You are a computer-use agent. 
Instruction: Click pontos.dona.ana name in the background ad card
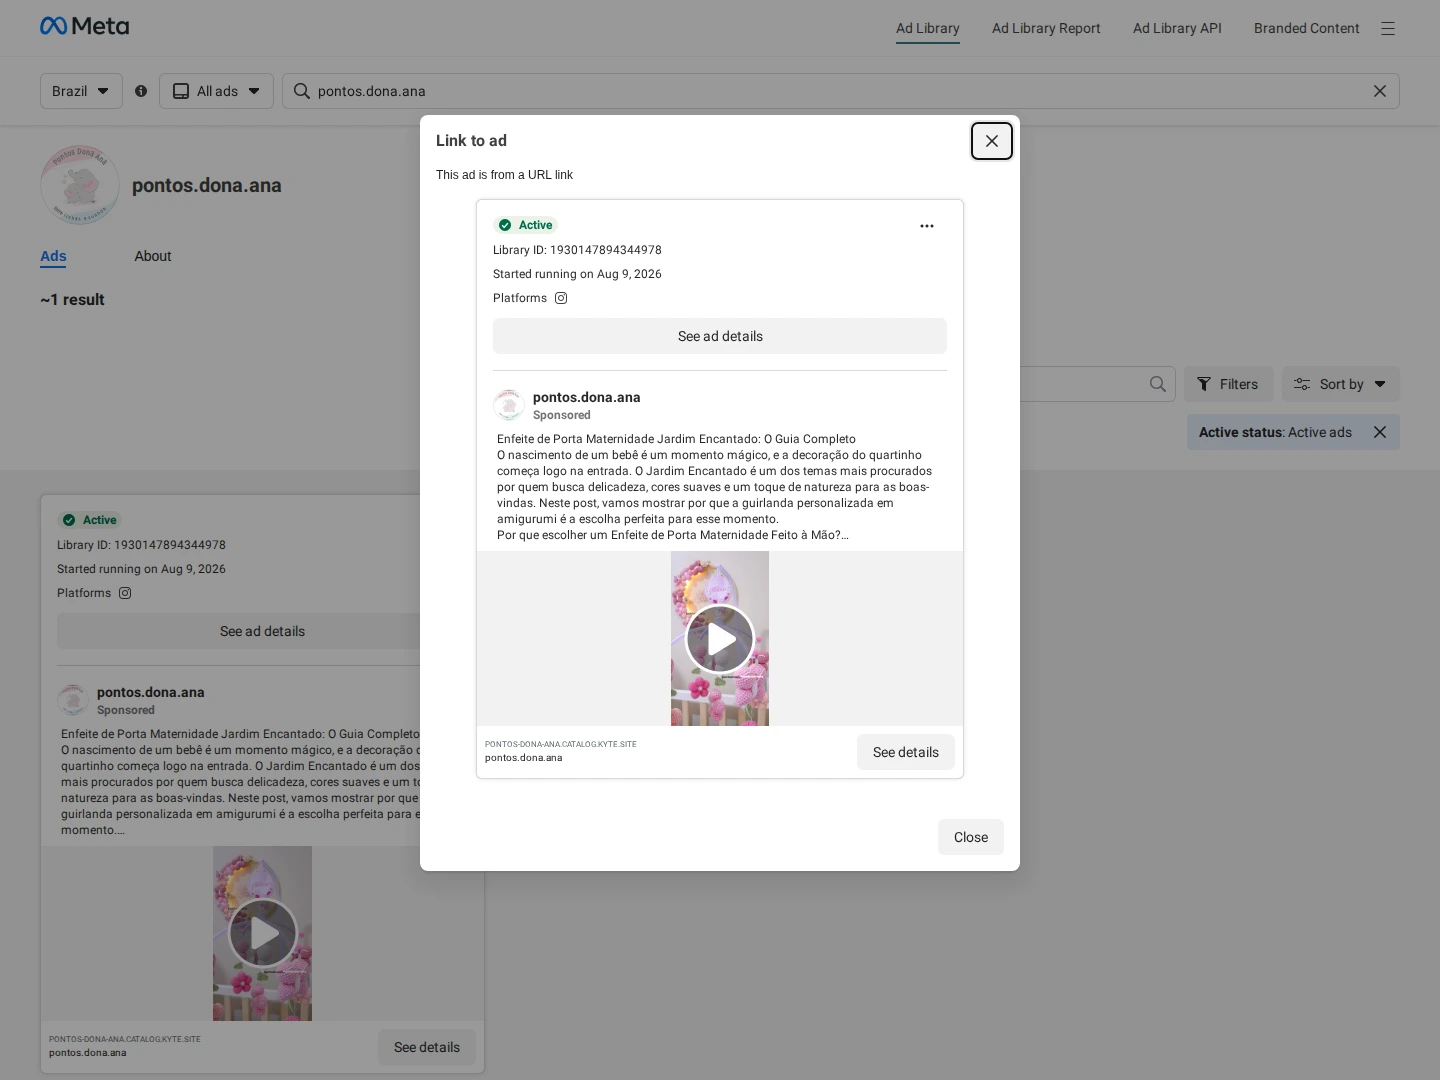[x=151, y=692]
